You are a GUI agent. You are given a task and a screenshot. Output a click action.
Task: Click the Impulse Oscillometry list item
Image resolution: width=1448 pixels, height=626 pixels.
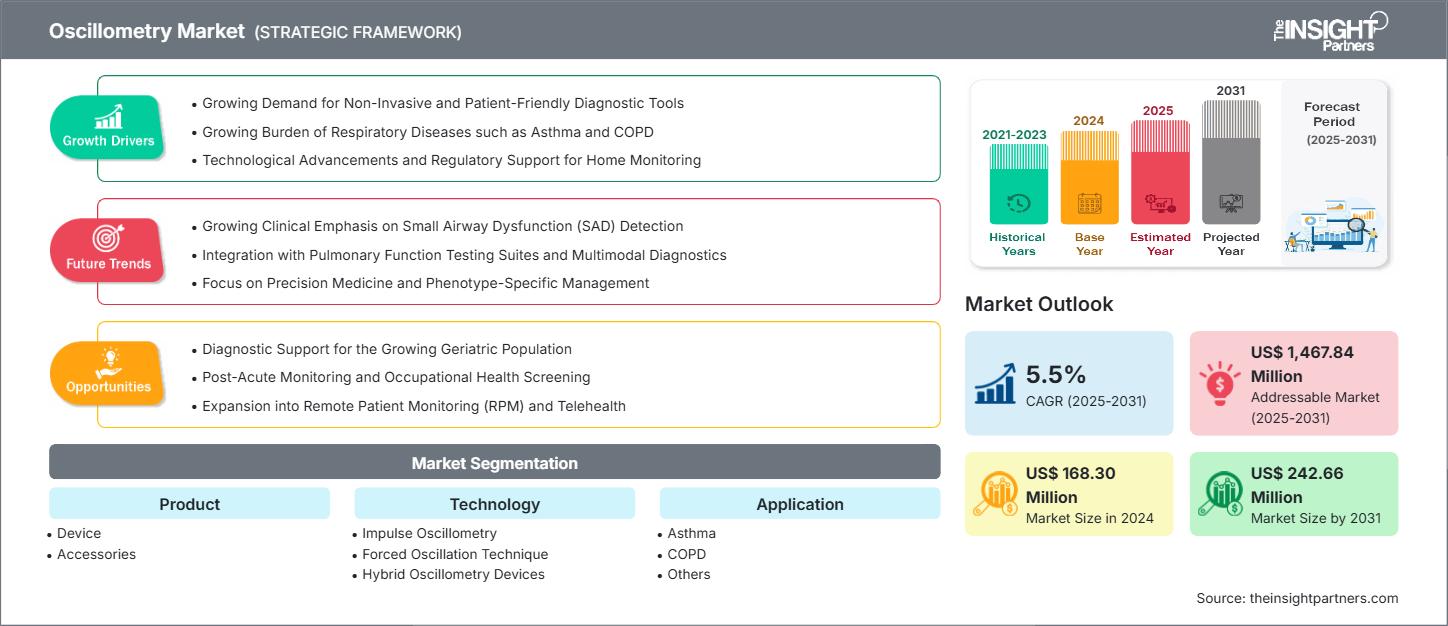tap(429, 533)
